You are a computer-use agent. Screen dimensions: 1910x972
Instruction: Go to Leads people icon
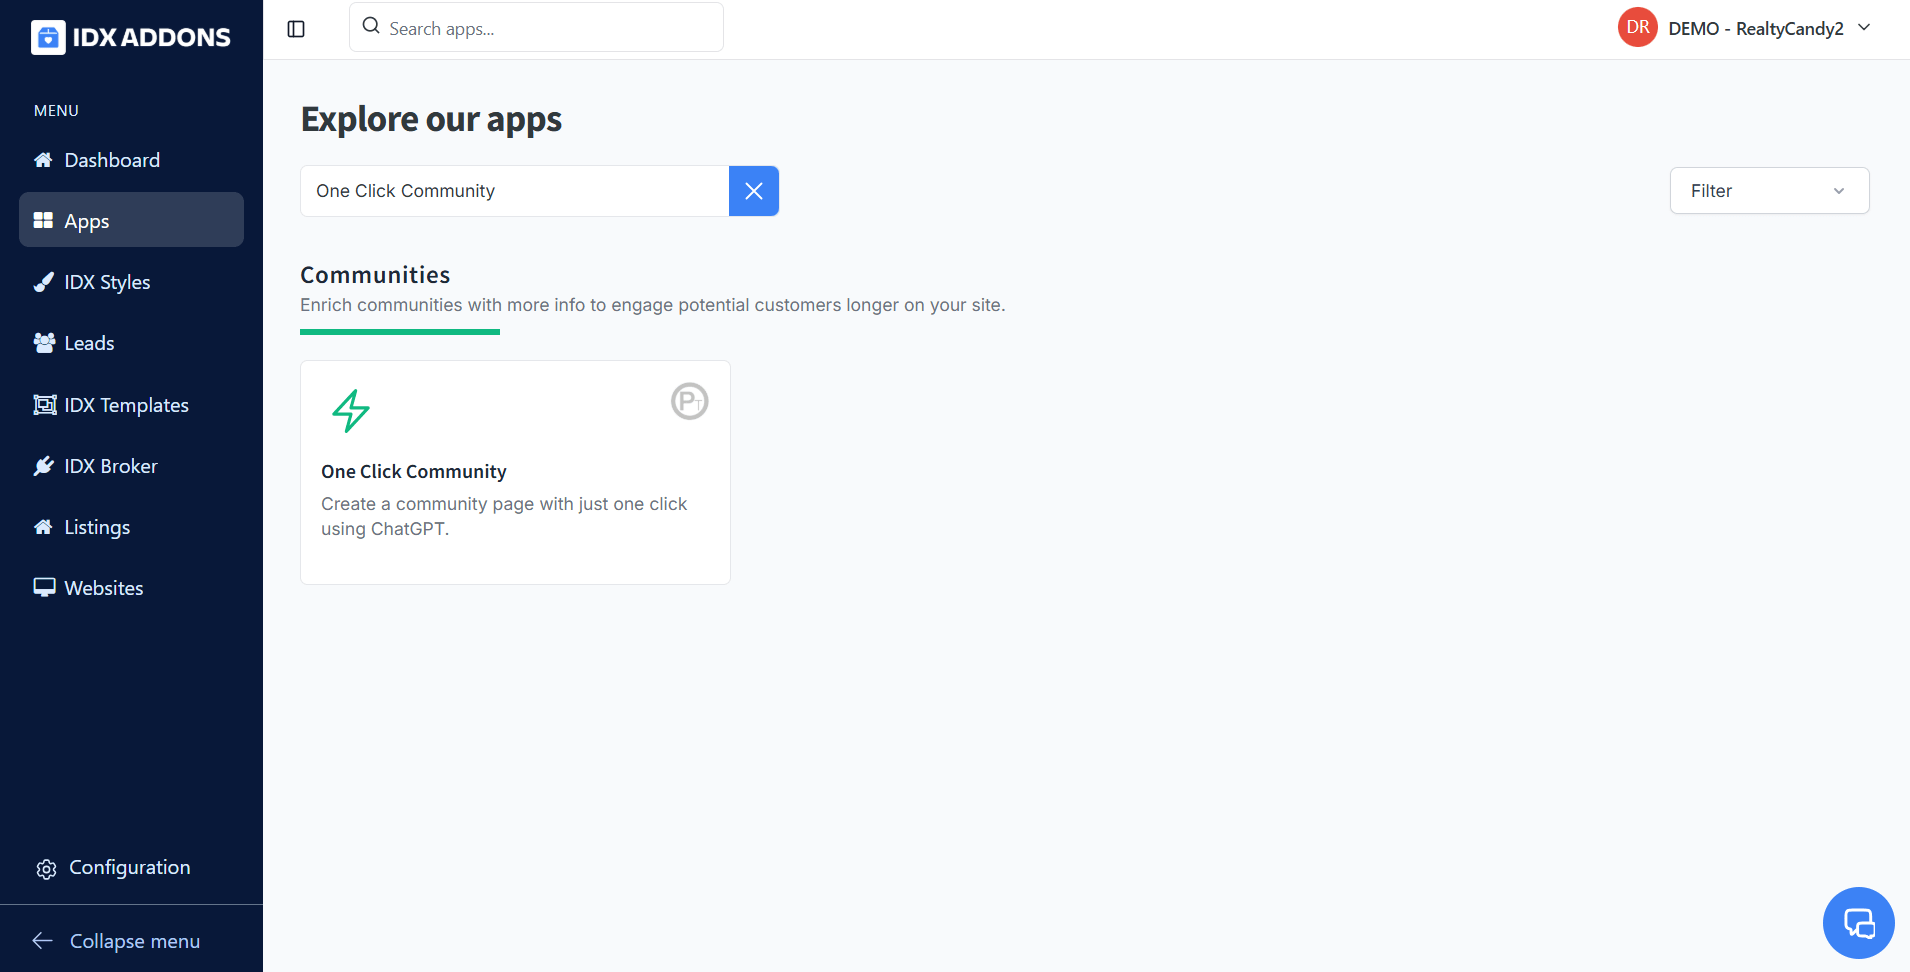coord(44,343)
